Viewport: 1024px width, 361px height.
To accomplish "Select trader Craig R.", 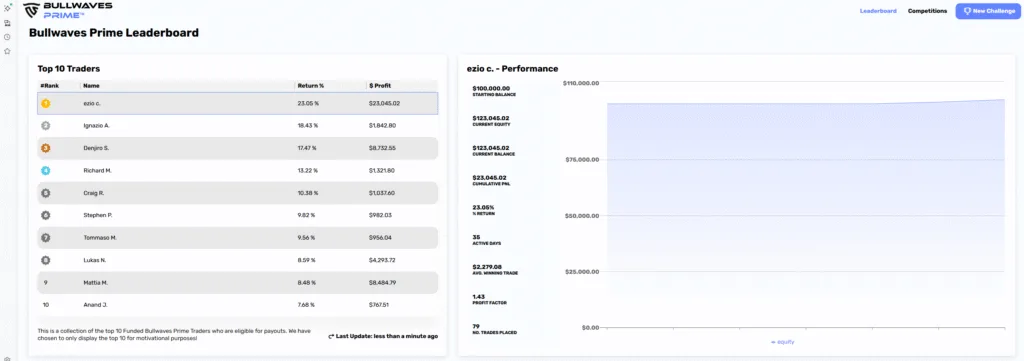I will click(238, 193).
